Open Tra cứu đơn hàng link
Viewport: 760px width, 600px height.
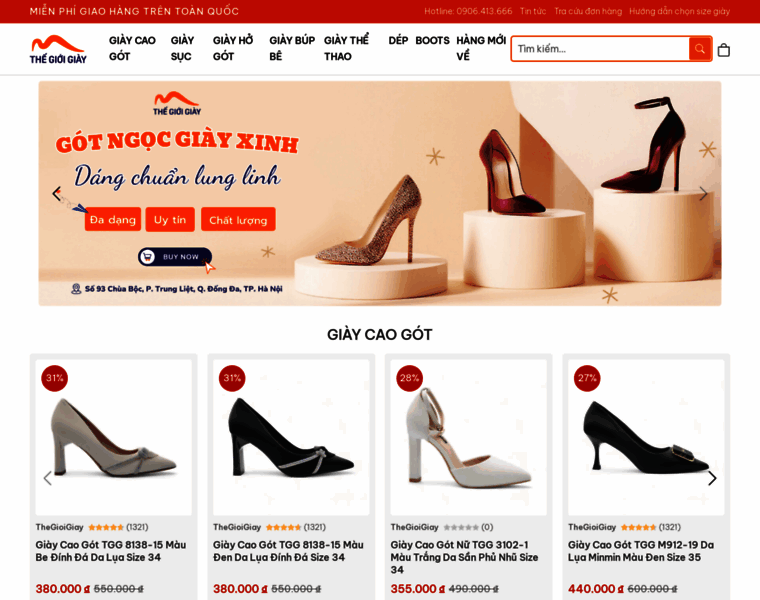pyautogui.click(x=588, y=11)
